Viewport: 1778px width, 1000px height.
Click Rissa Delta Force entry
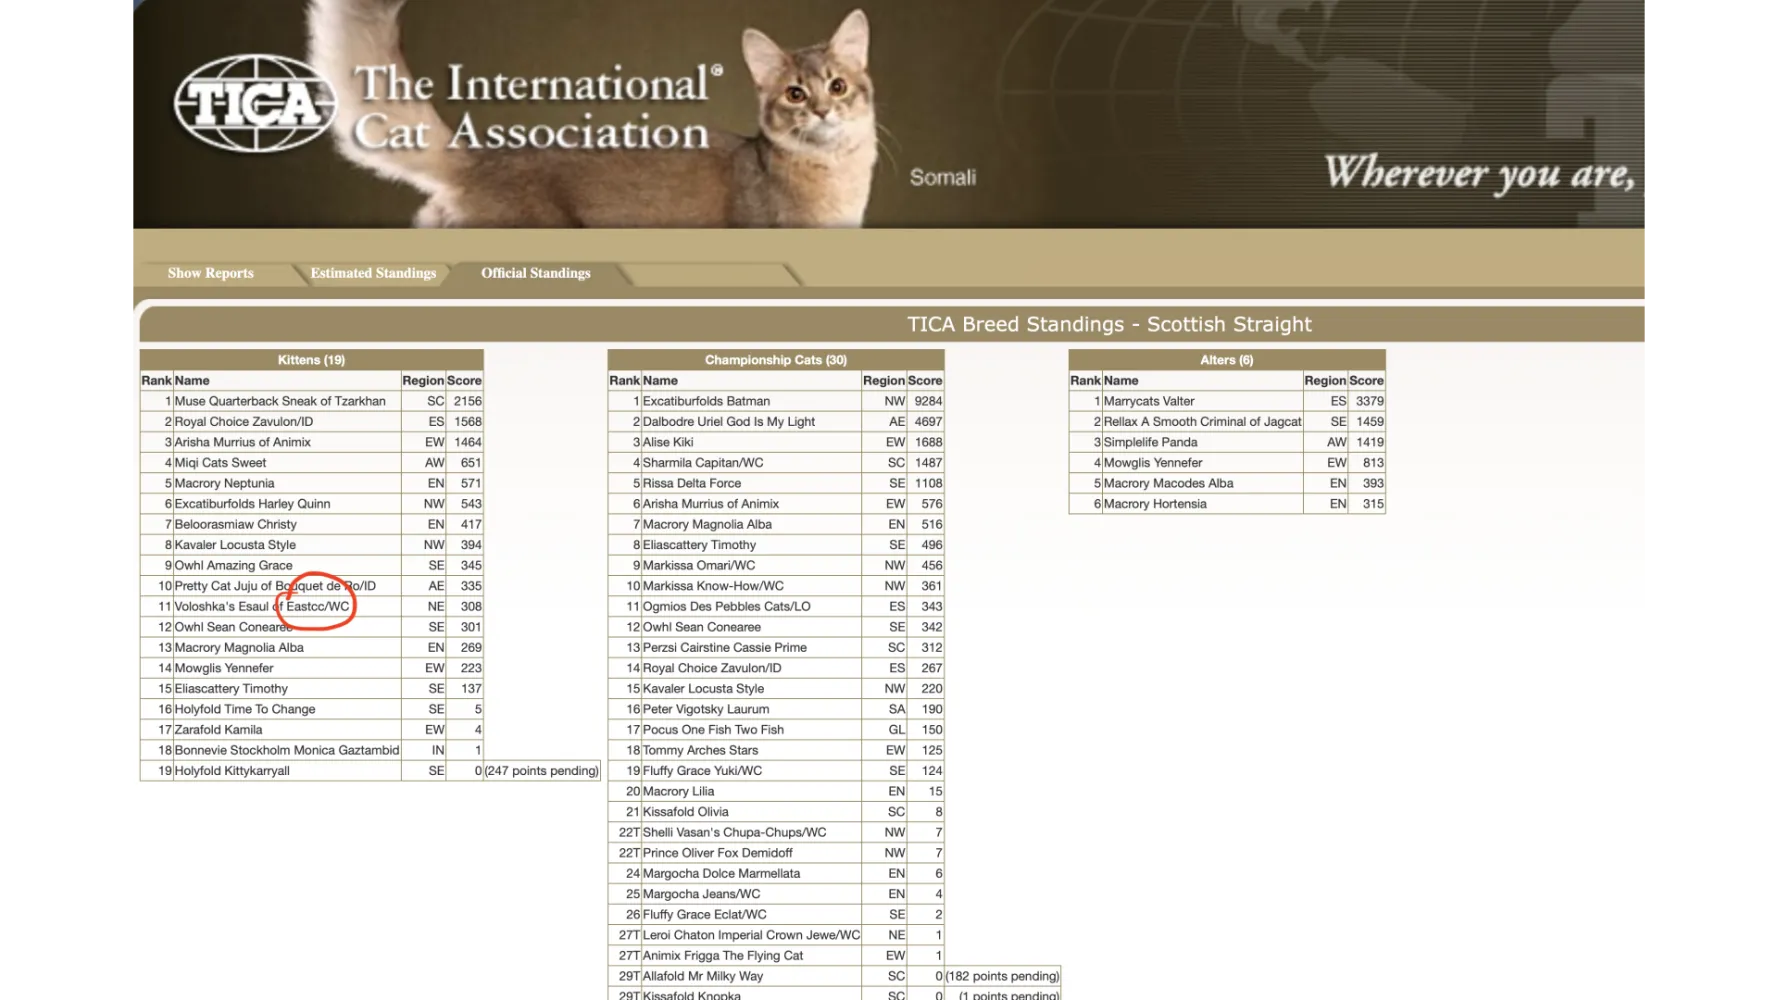click(x=692, y=483)
